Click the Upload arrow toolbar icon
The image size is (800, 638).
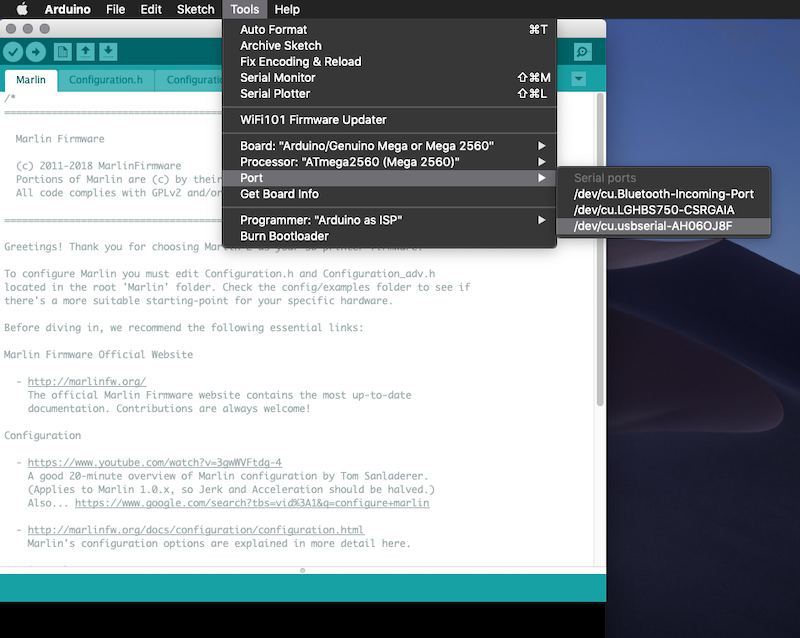[36, 52]
